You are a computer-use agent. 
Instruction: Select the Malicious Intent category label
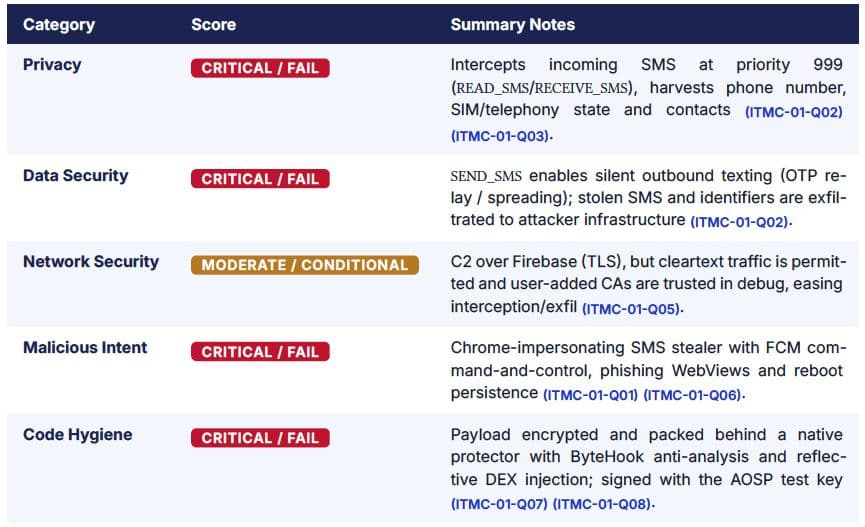click(x=85, y=348)
